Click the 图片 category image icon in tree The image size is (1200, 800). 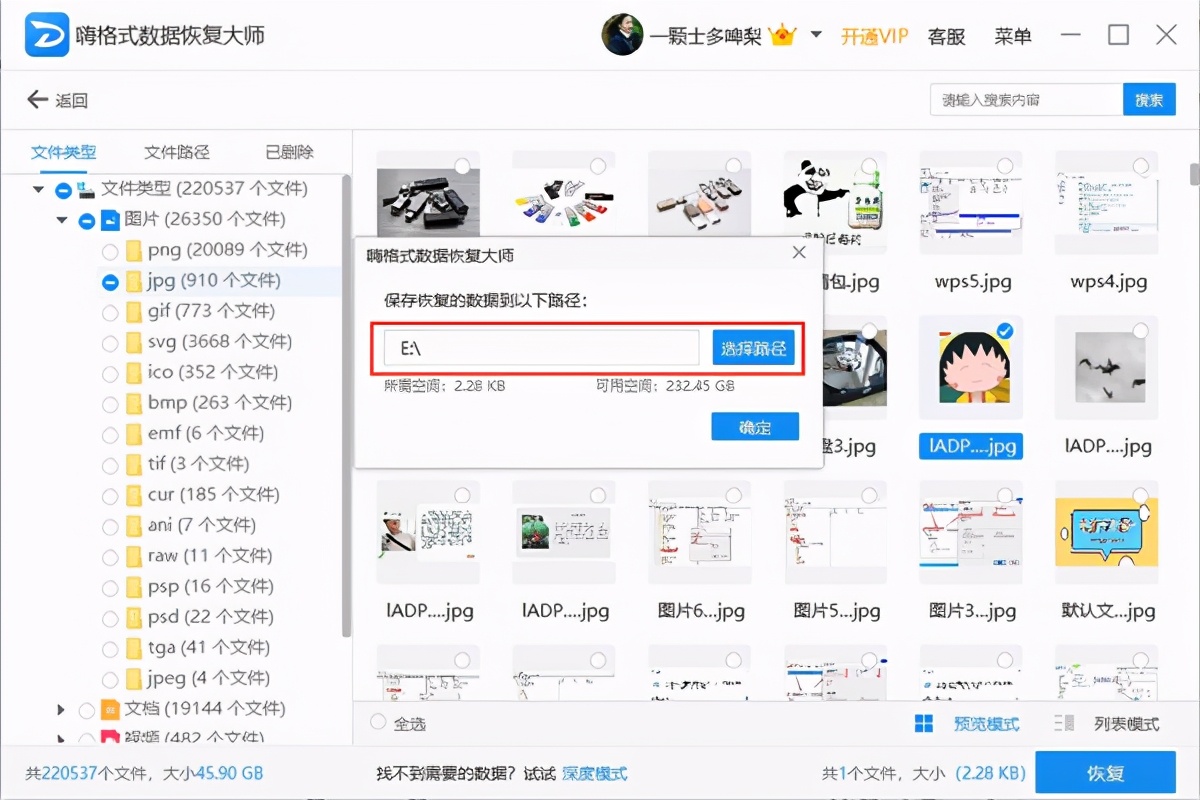click(x=110, y=219)
